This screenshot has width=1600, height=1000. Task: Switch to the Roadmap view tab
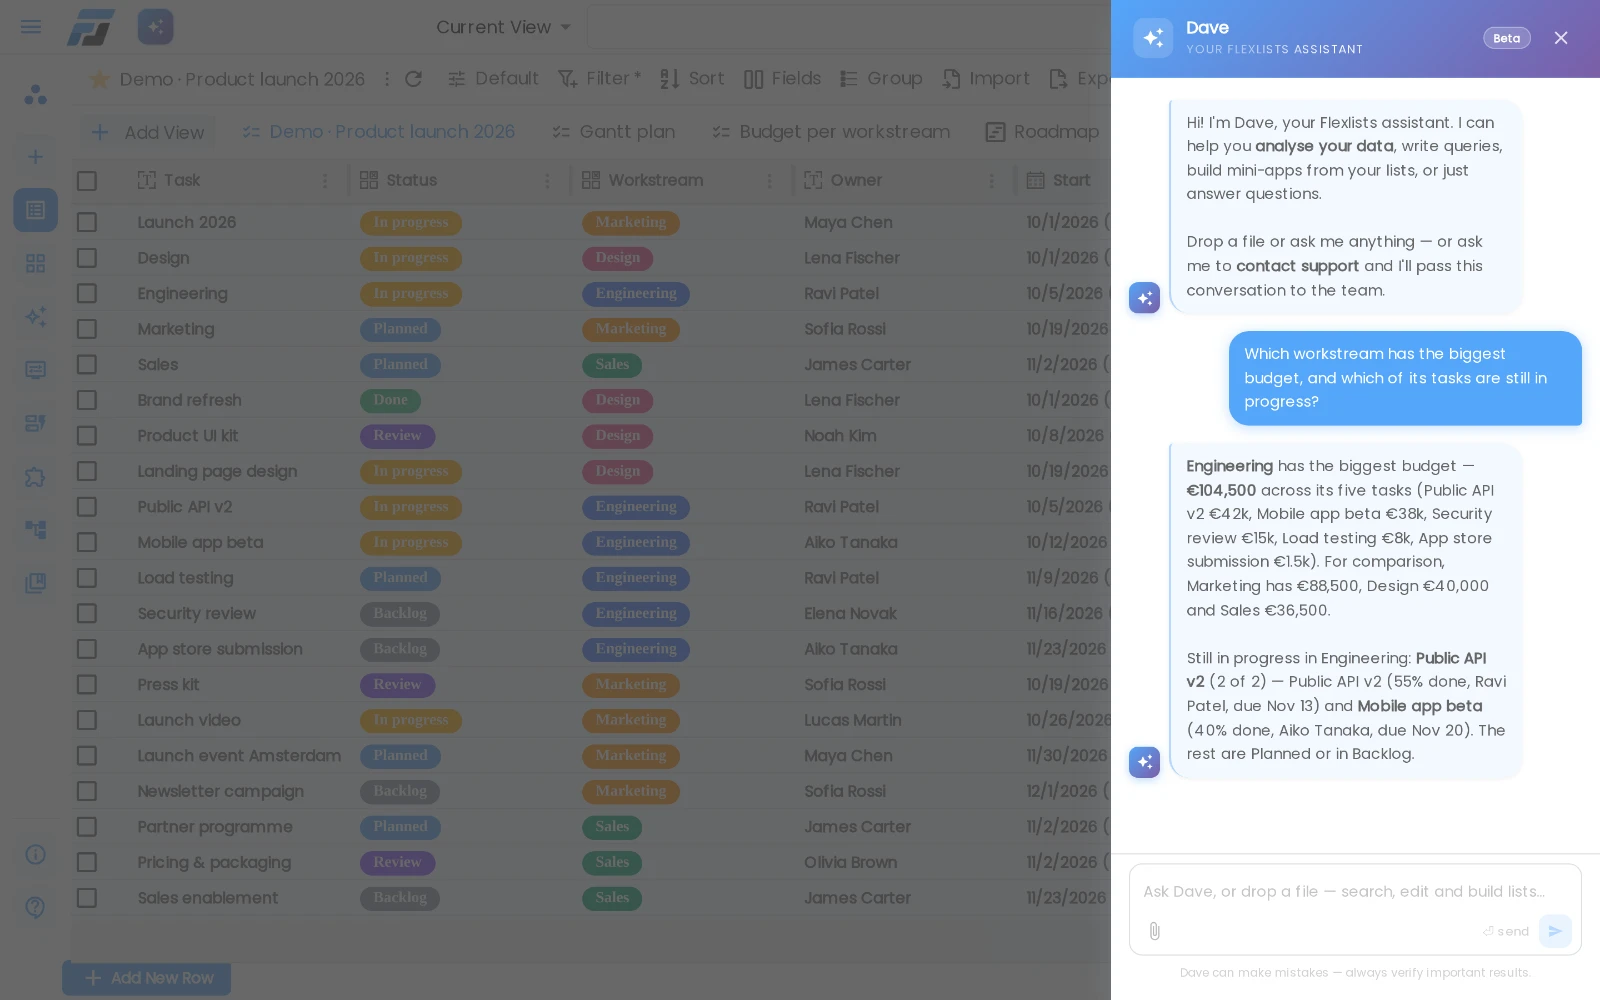tap(1042, 132)
